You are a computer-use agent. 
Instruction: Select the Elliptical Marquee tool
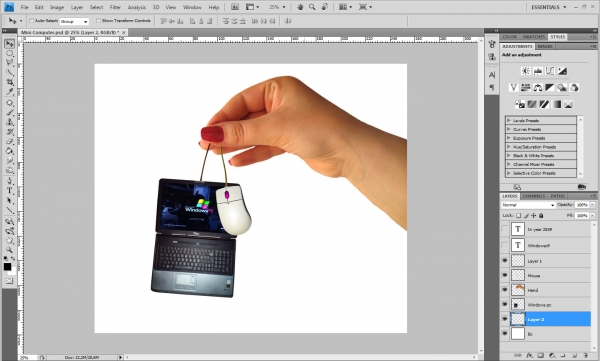point(10,53)
